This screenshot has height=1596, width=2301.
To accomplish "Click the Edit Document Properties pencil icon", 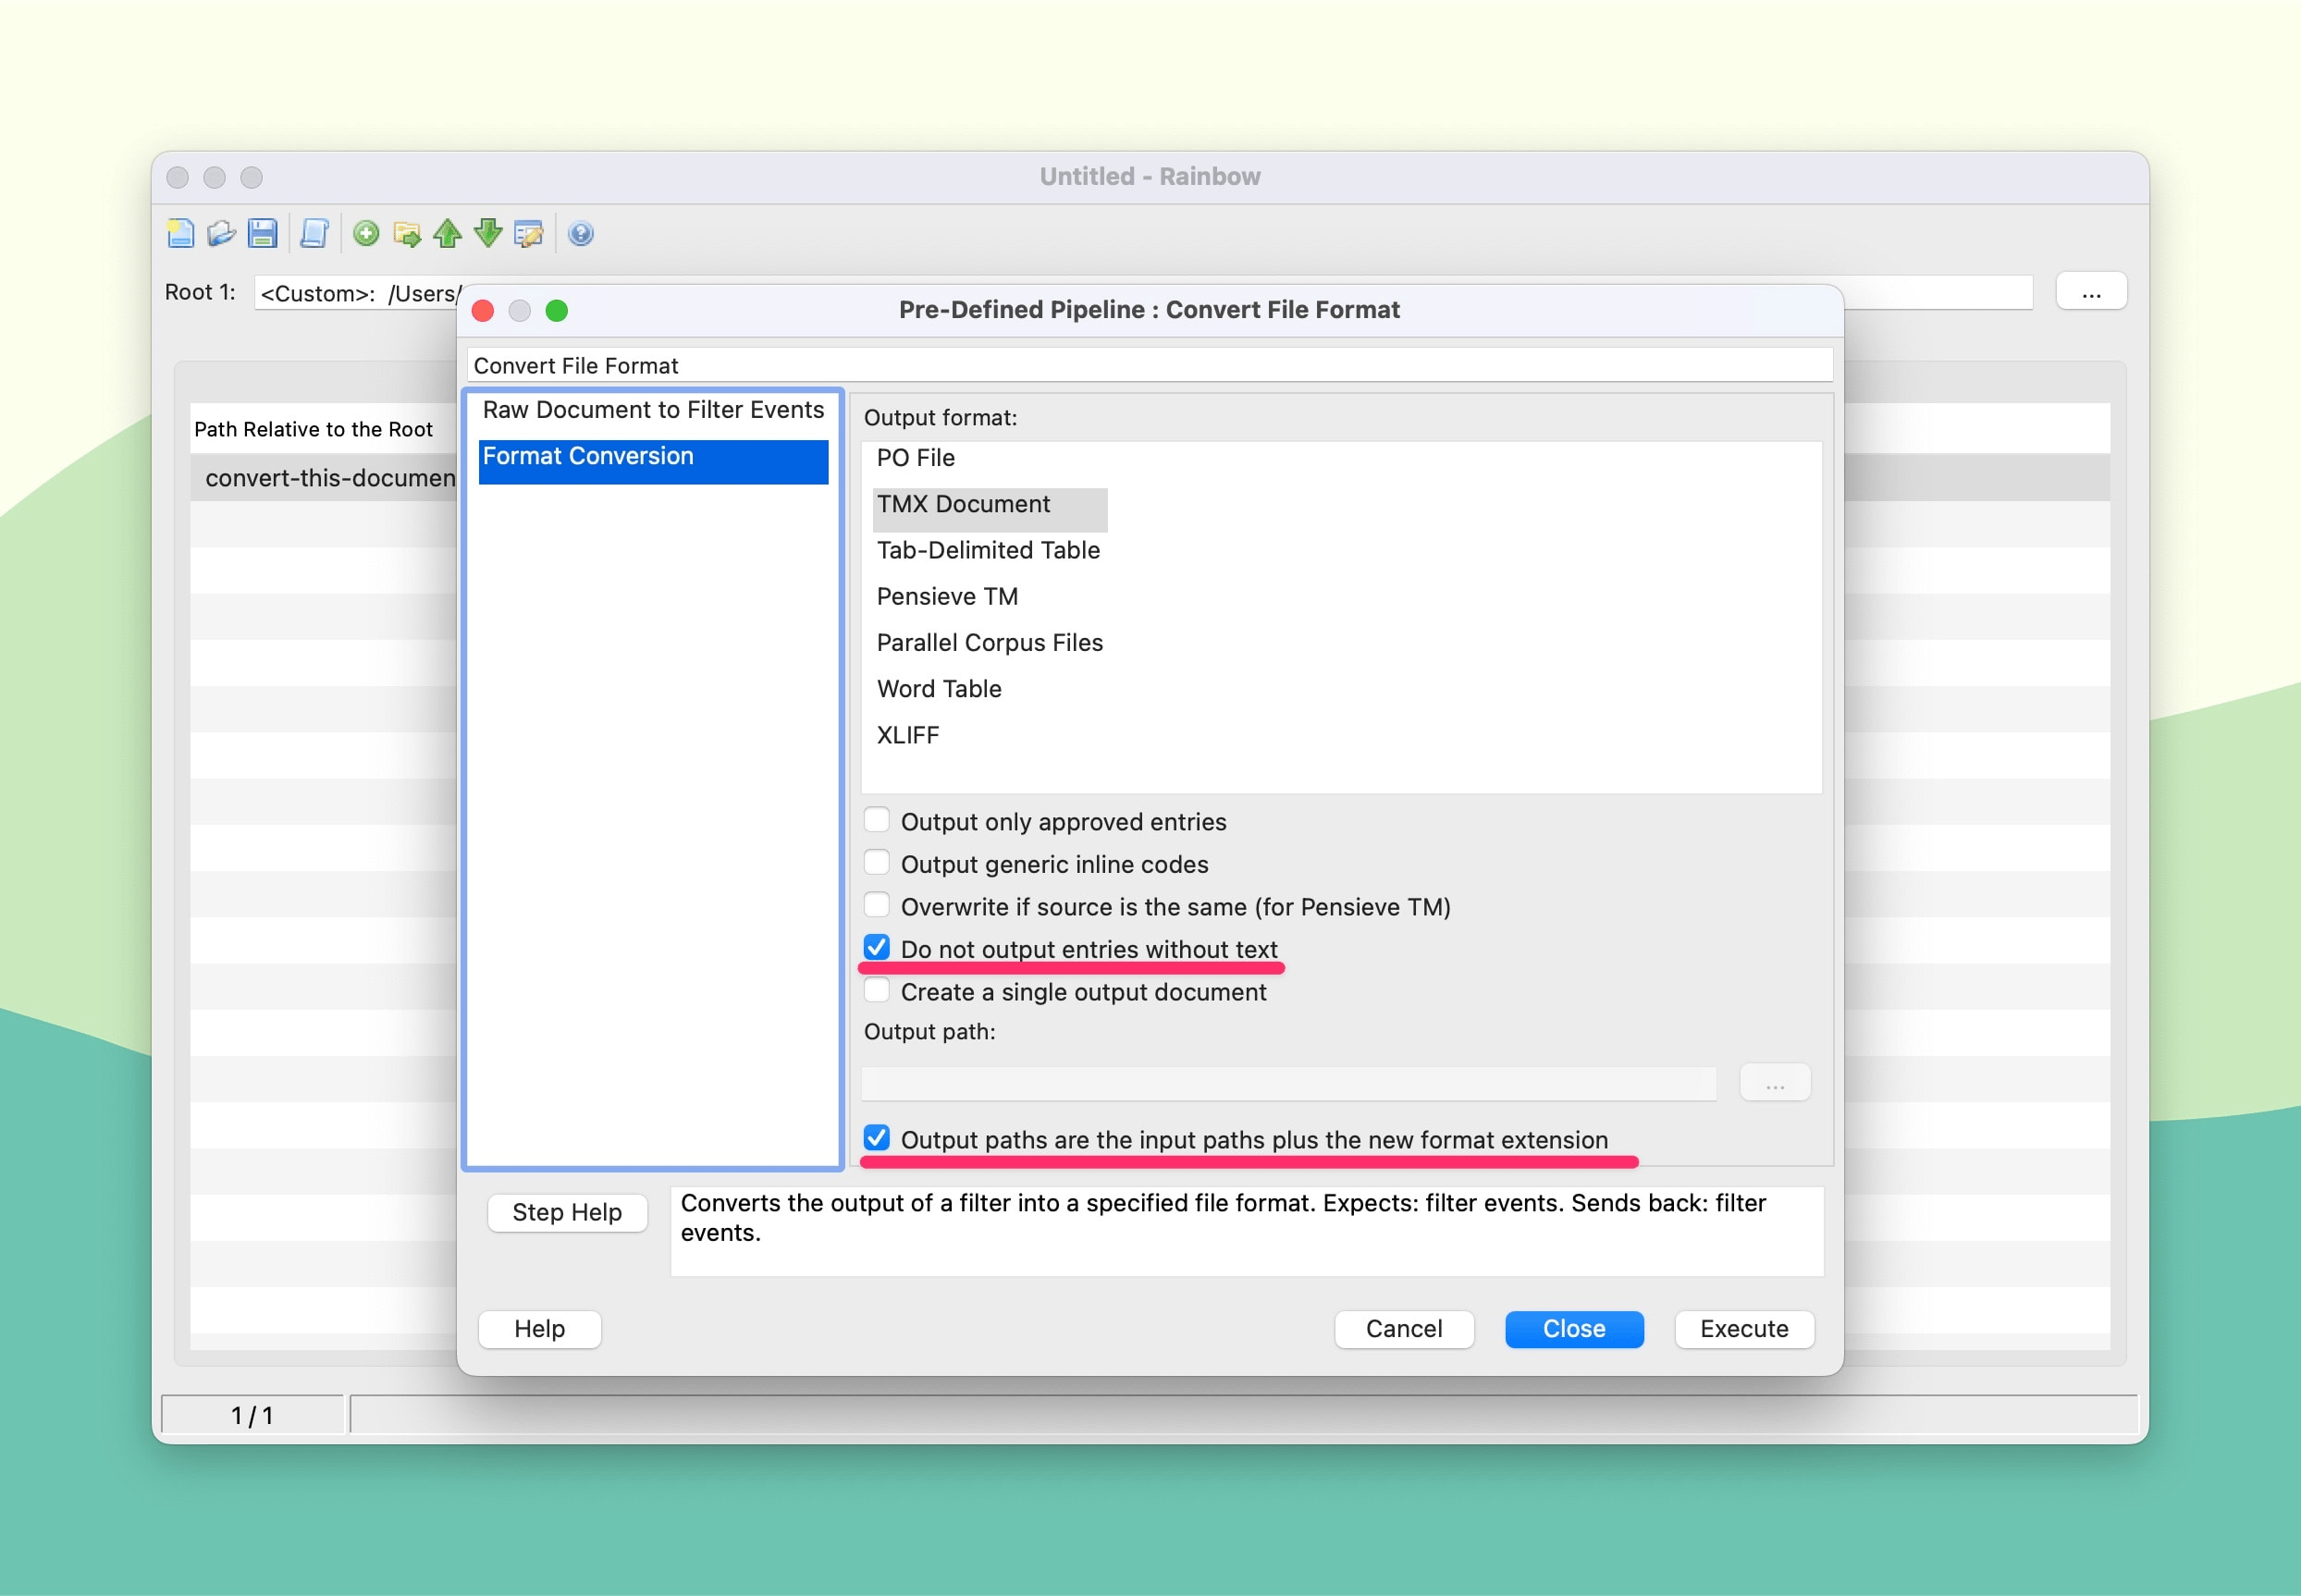I will pos(528,233).
